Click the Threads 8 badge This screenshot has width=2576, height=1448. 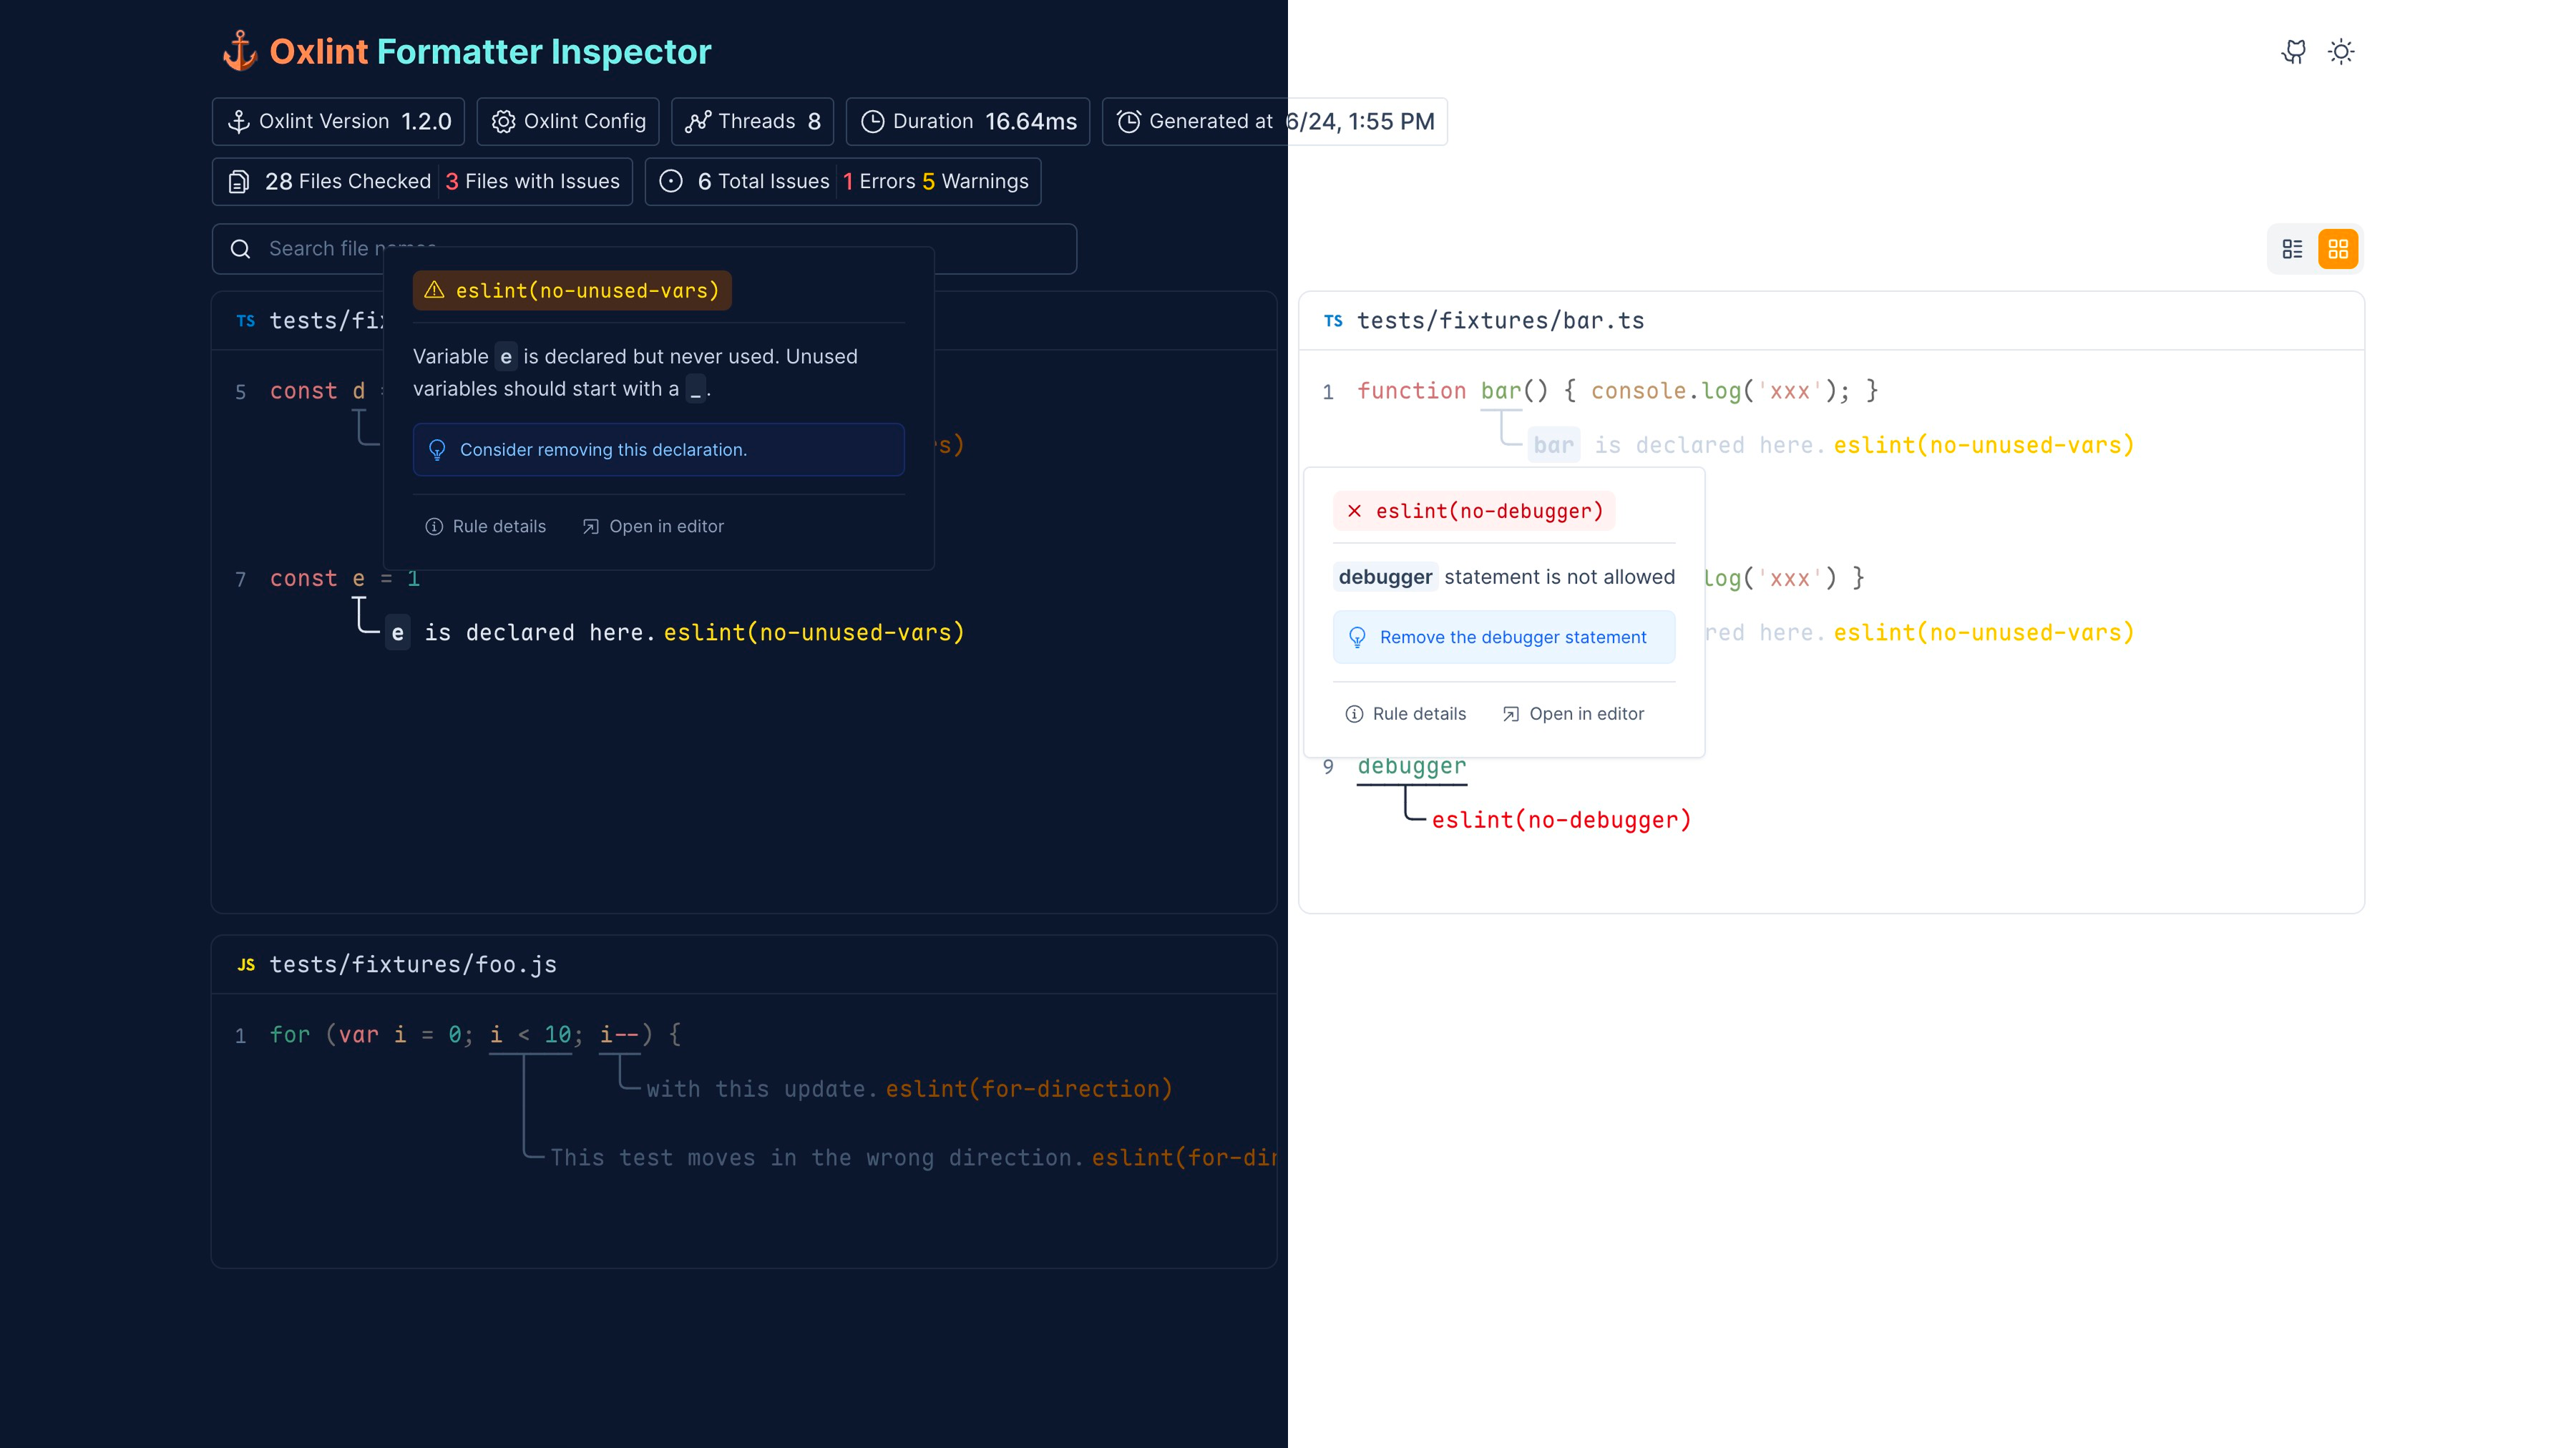point(753,122)
